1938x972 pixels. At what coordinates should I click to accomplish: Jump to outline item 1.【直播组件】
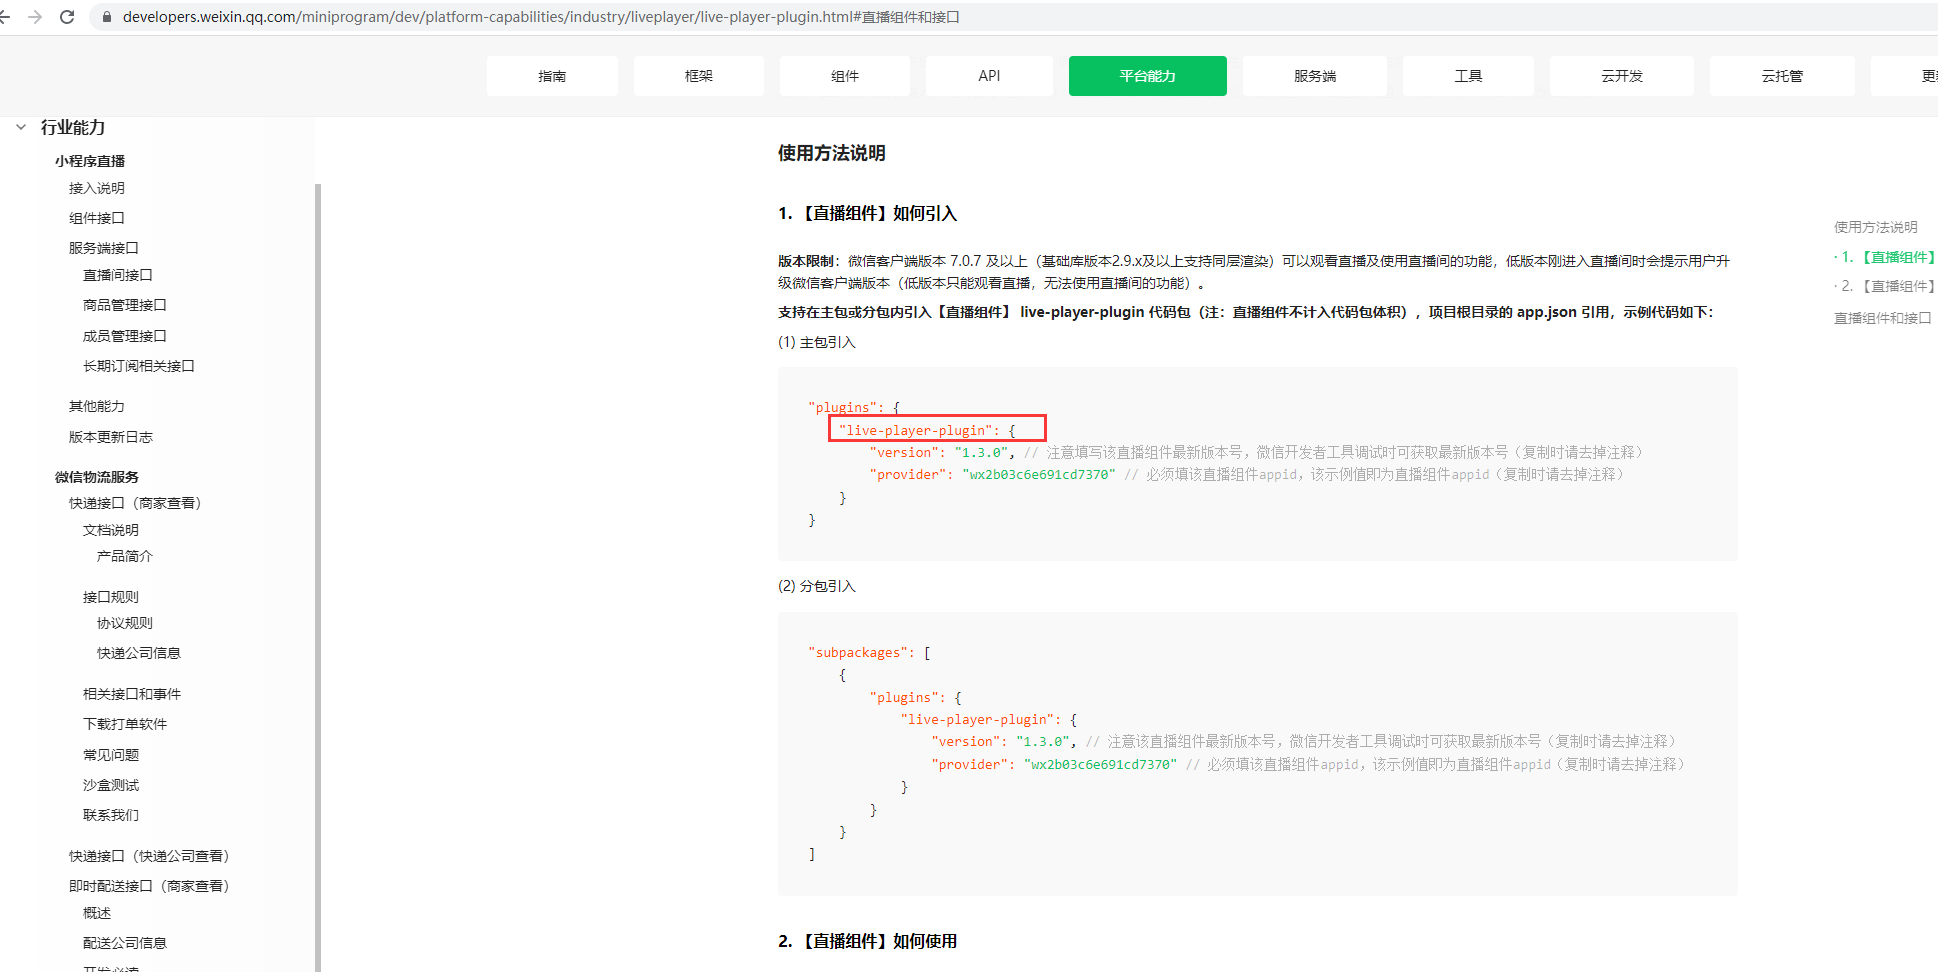[x=1888, y=257]
